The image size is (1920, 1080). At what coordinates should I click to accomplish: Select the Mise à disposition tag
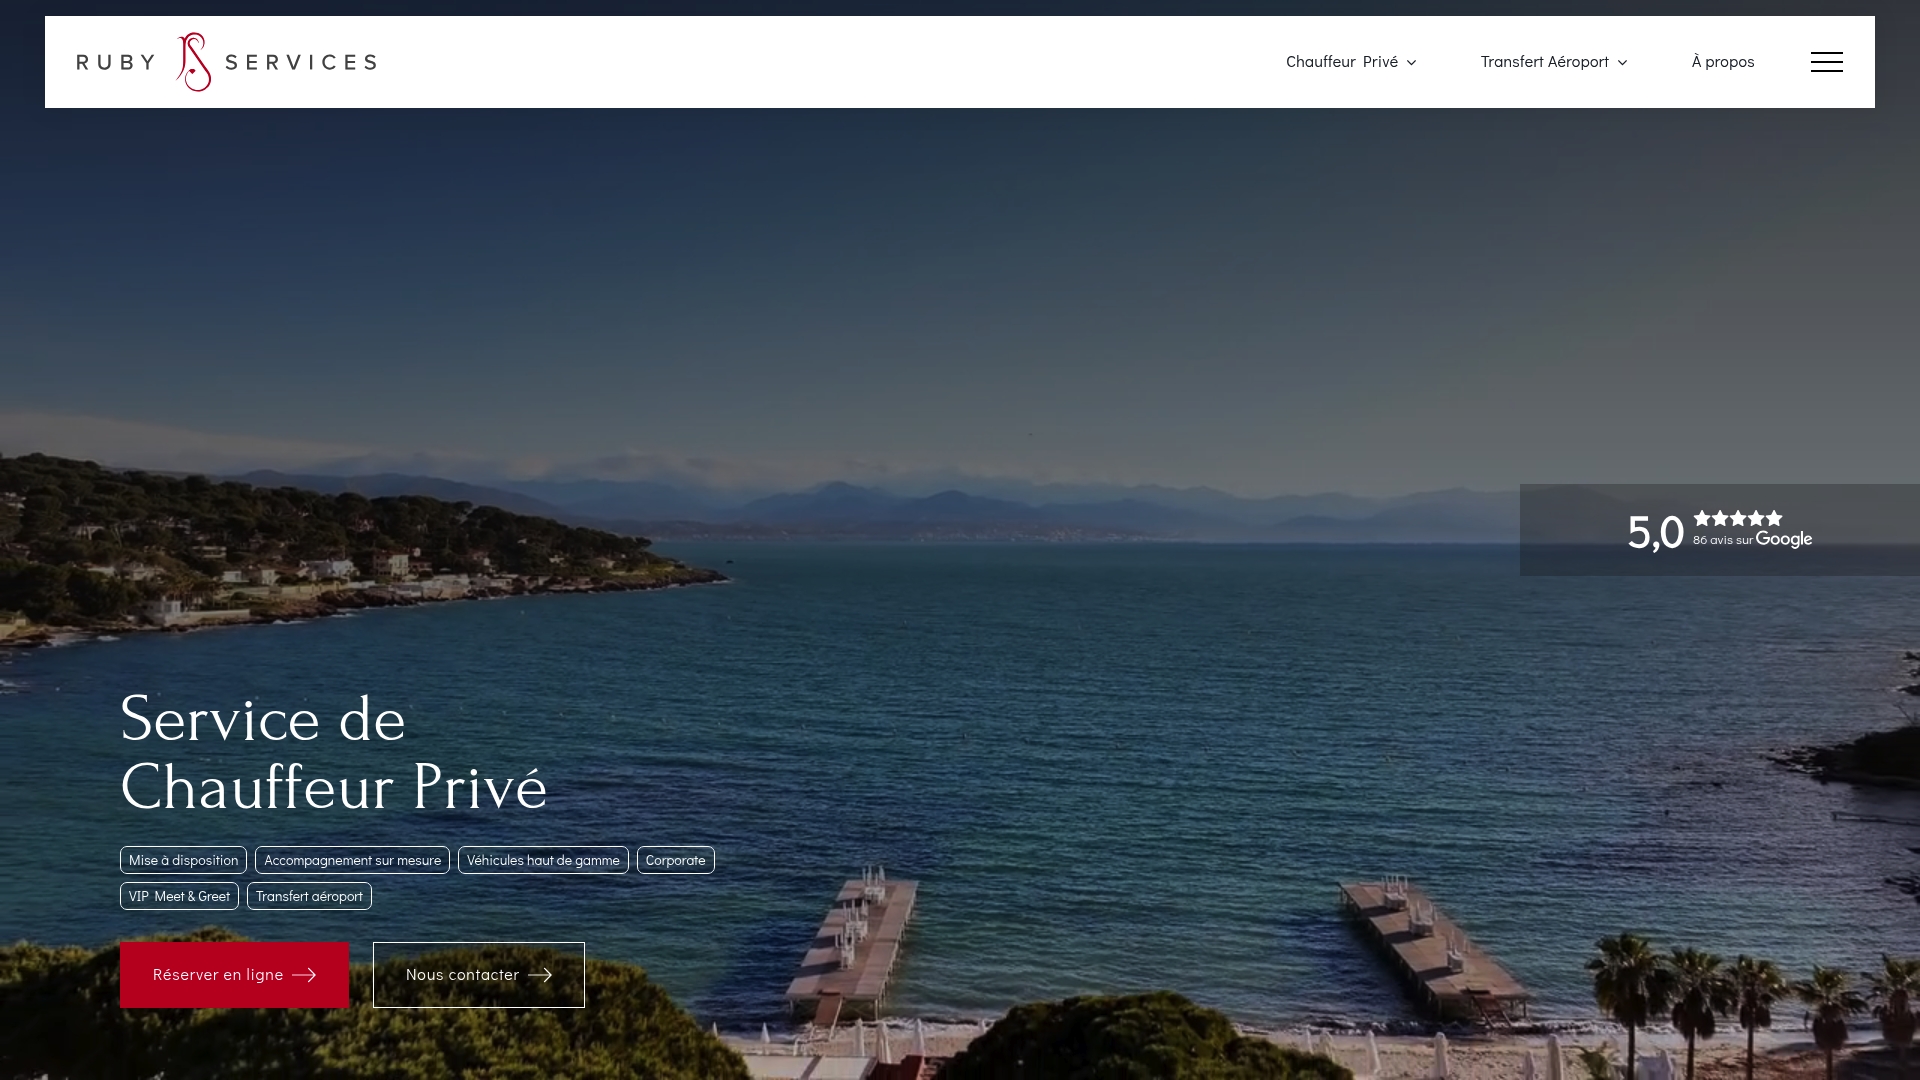tap(183, 860)
